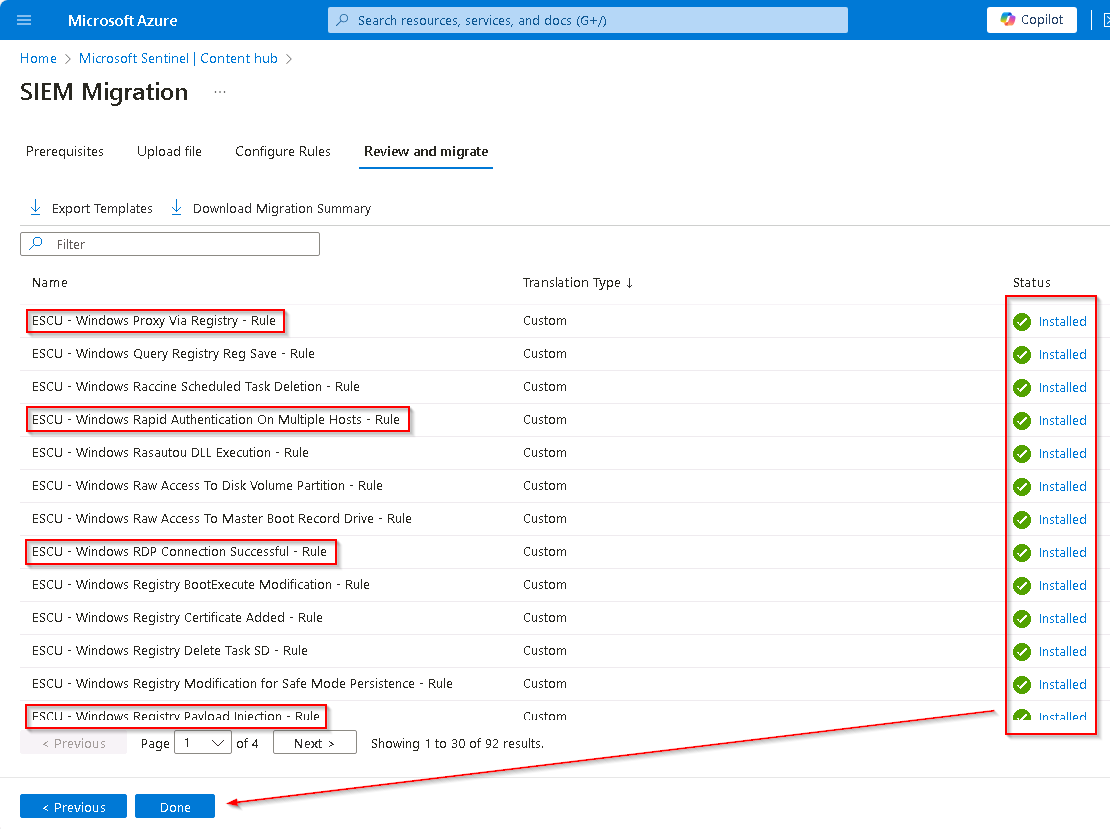The height and width of the screenshot is (829, 1110).
Task: Click the green check for Registry BootExecute Modification
Action: [x=1022, y=586]
